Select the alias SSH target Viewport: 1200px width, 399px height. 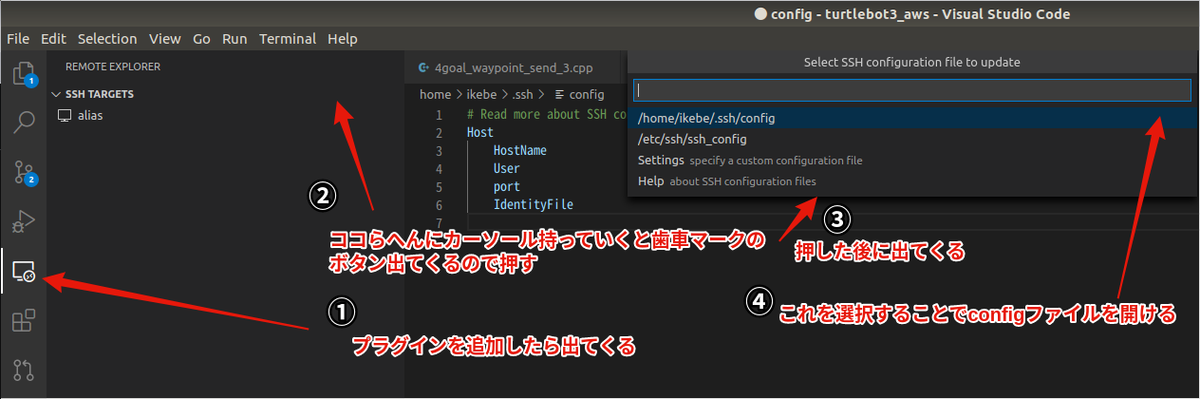point(90,115)
